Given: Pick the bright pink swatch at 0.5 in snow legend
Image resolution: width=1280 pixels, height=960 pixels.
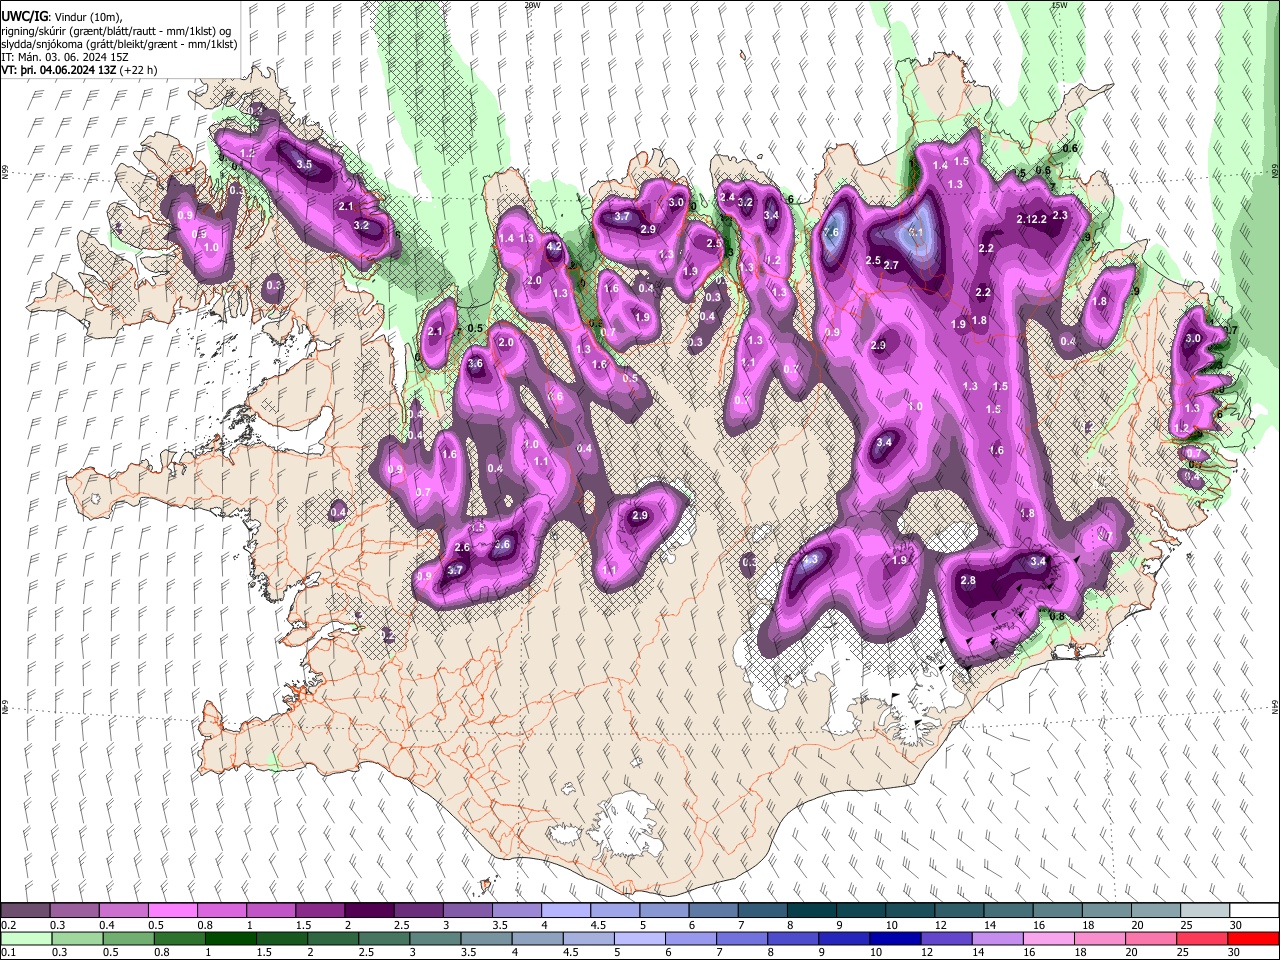Looking at the screenshot, I should tap(173, 911).
